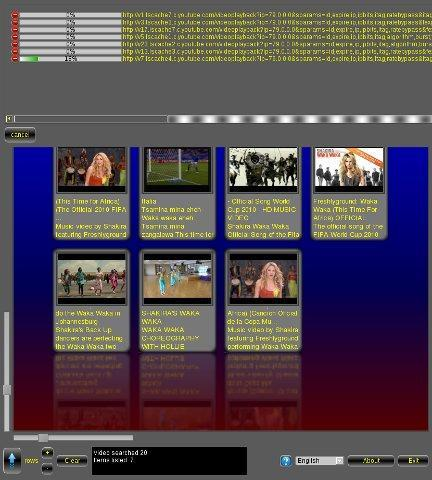The width and height of the screenshot is (432, 480).
Task: Select the soccer goal 'Italia' thumbnail
Action: point(177,170)
